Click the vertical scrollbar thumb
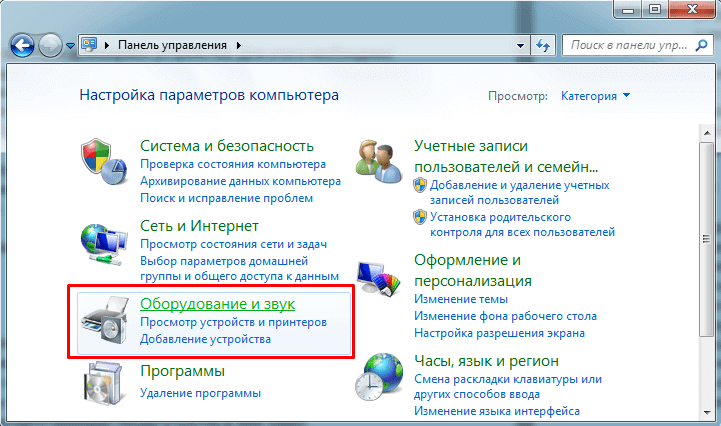721x426 pixels. [707, 239]
